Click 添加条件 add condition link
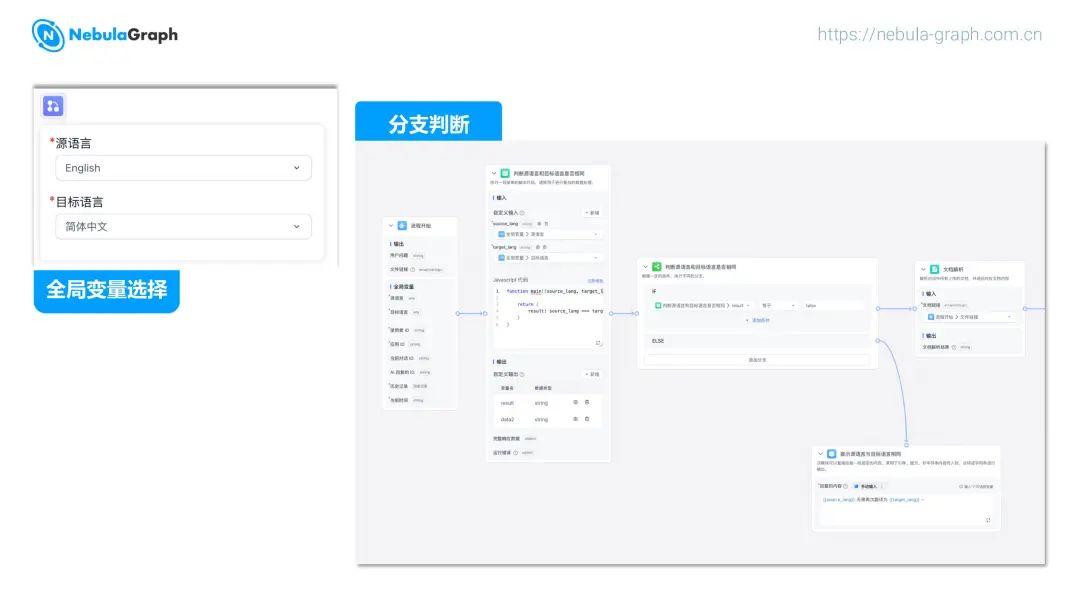Screen dimensions: 1080x608 pyautogui.click(x=758, y=320)
